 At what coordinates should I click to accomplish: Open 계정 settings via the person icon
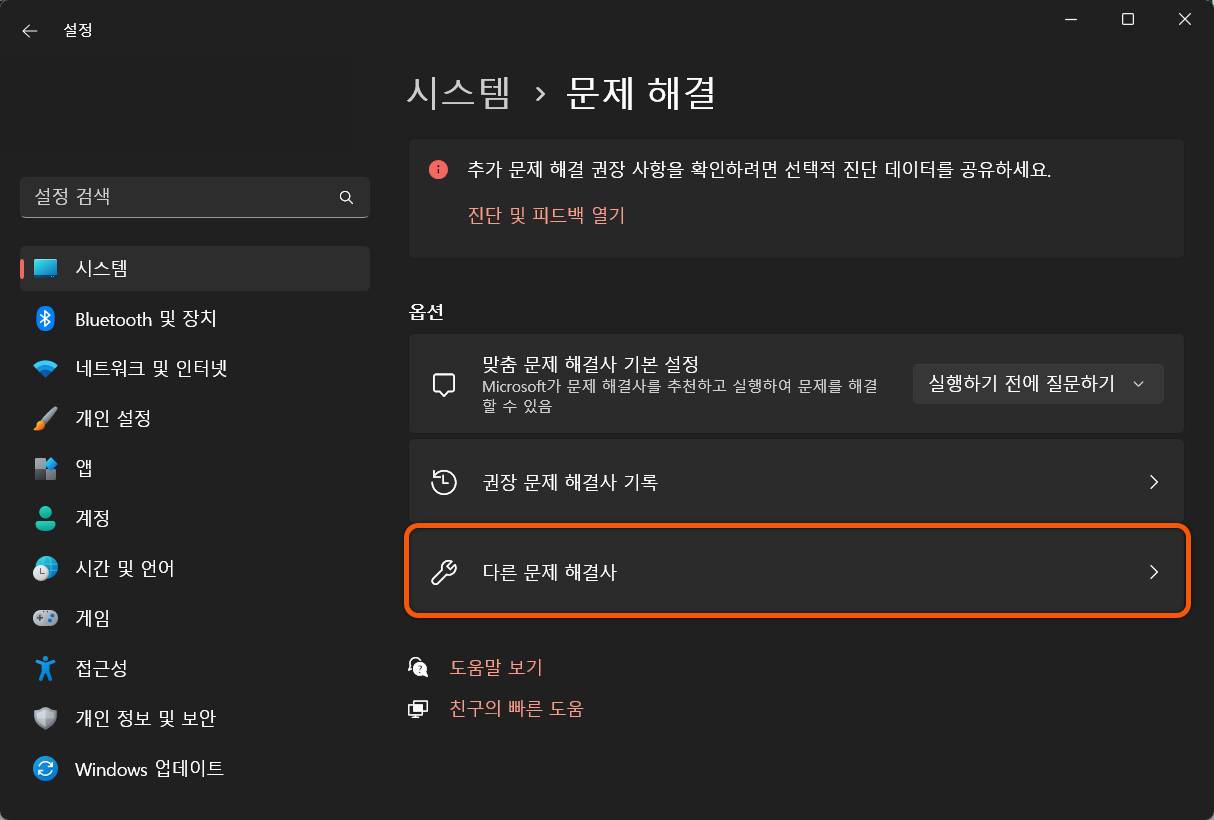point(46,518)
